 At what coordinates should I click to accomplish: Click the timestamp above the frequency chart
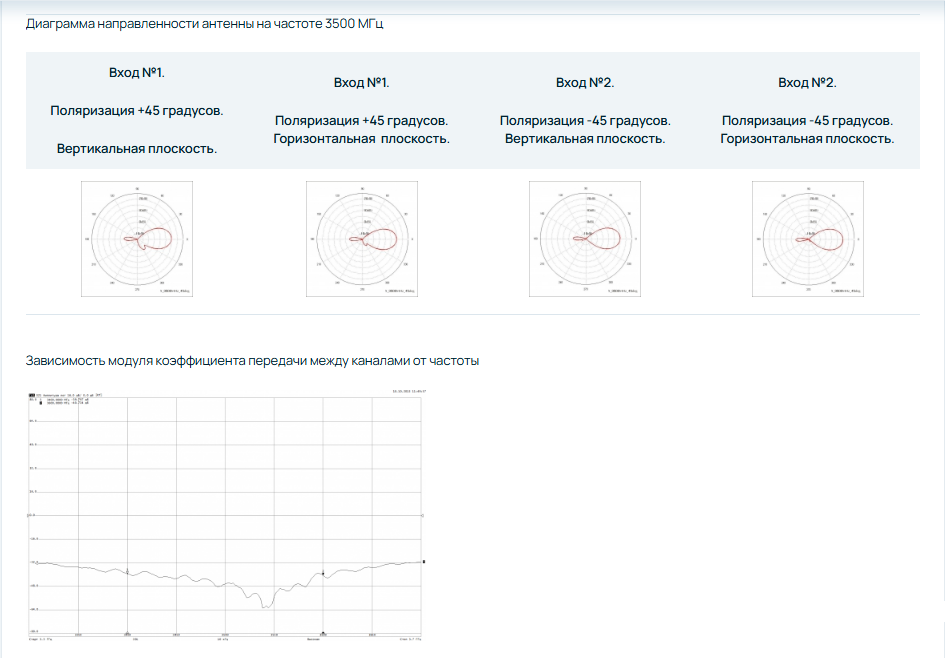(409, 391)
